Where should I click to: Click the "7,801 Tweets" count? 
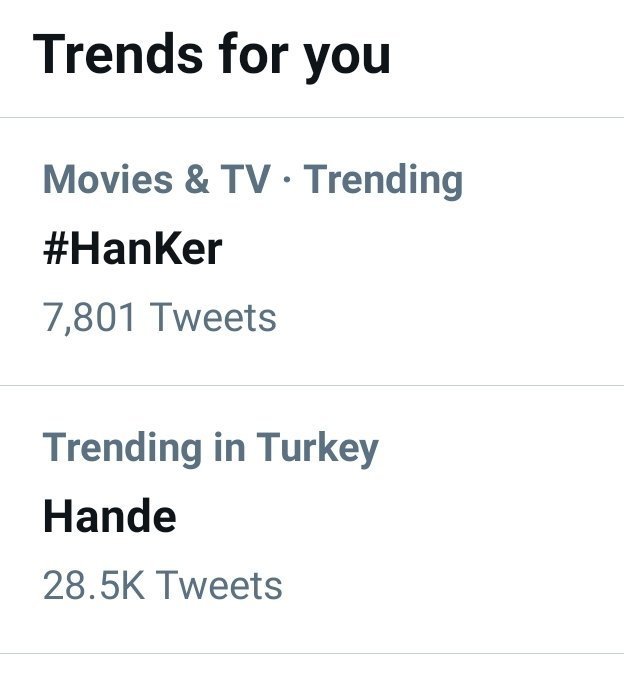click(159, 318)
